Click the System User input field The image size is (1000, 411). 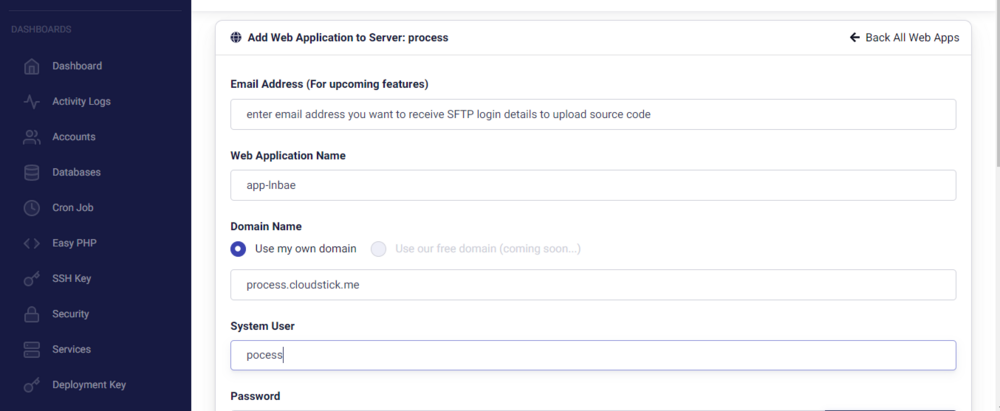(592, 355)
